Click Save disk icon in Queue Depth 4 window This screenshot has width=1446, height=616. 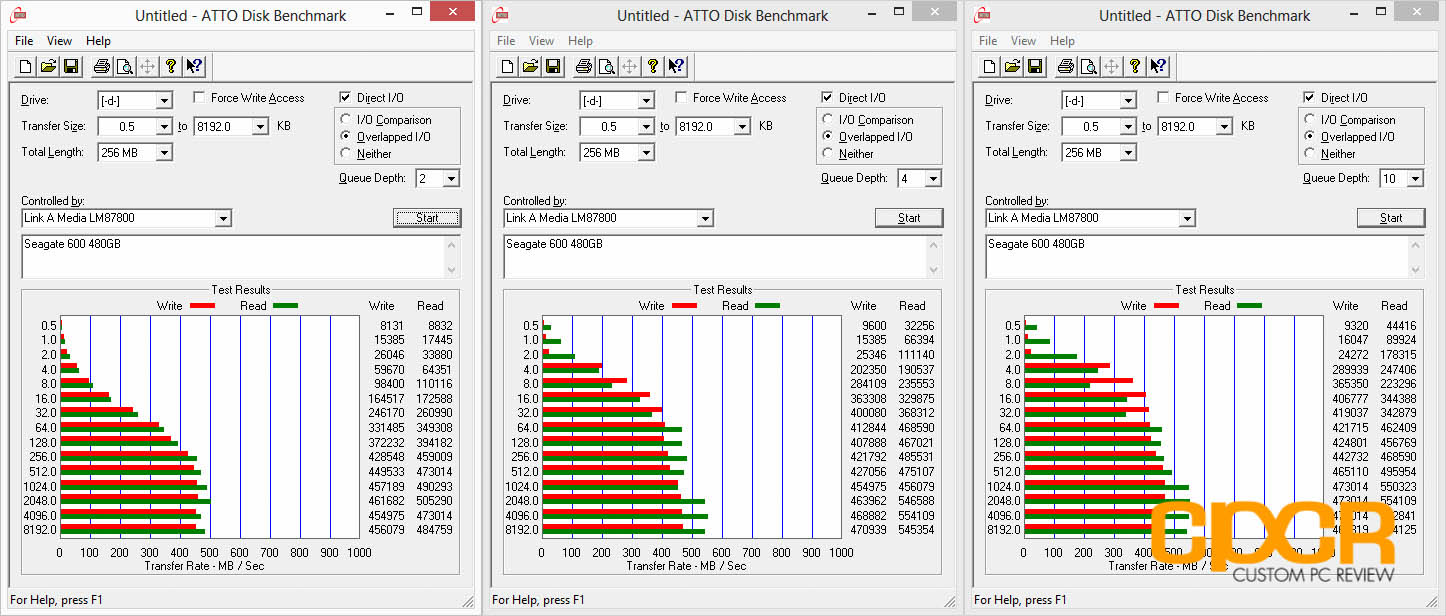pyautogui.click(x=553, y=67)
